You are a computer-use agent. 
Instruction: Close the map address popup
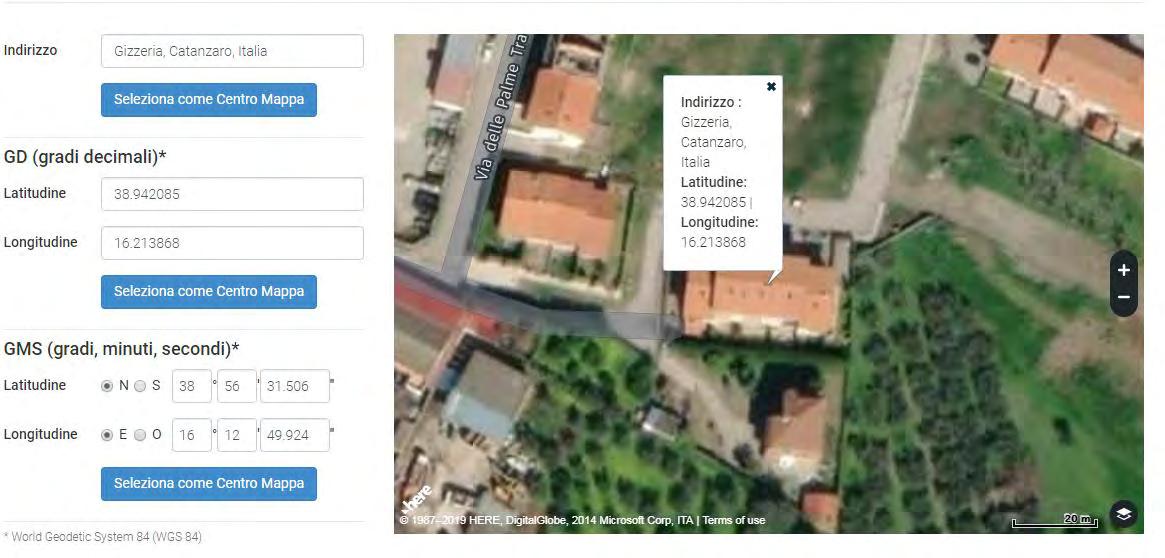pos(771,87)
